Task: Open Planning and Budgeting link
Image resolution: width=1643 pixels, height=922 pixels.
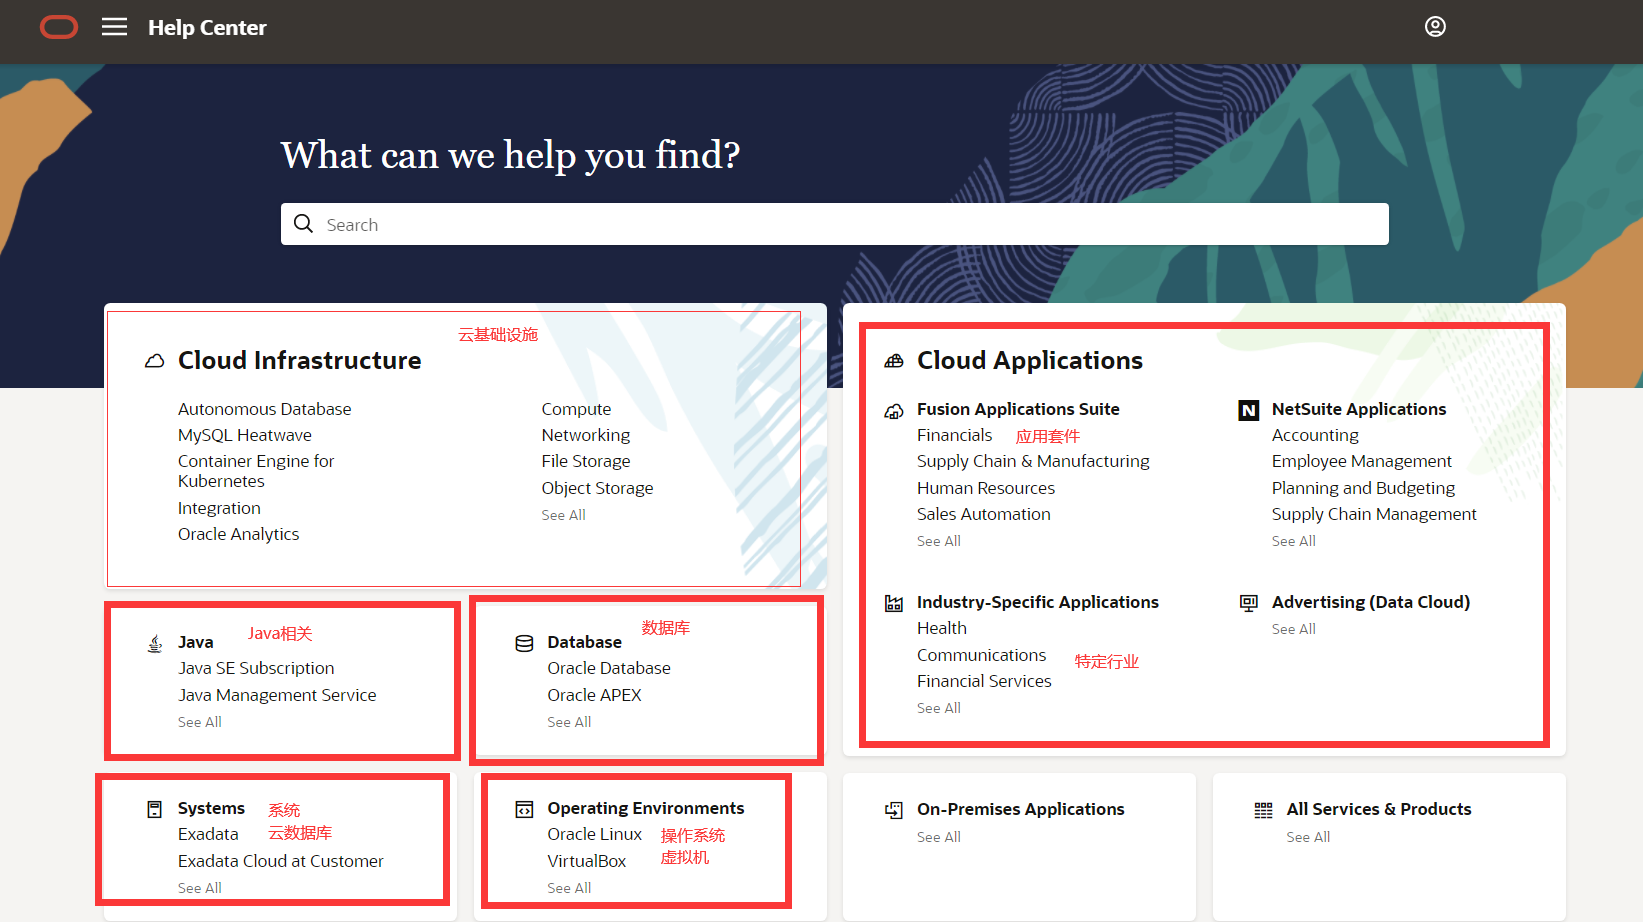Action: point(1363,488)
